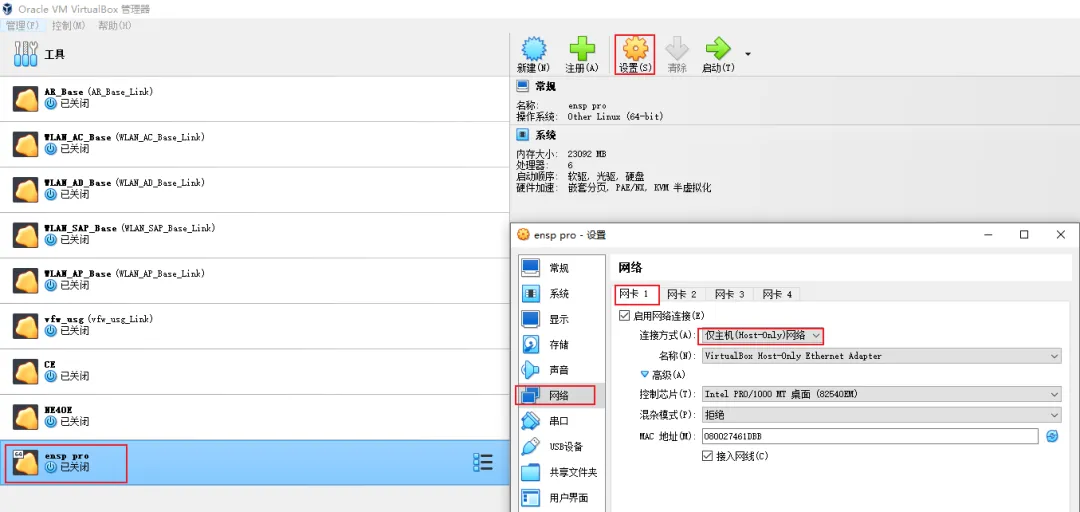Open the 帮助(H) menu
Image resolution: width=1080 pixels, height=512 pixels.
click(114, 25)
